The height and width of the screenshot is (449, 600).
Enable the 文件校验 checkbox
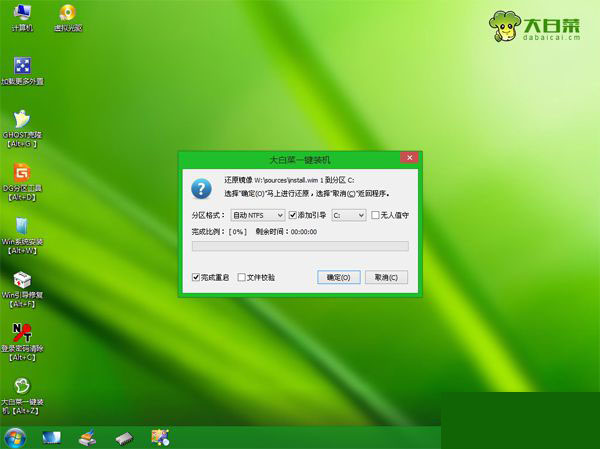tap(241, 277)
